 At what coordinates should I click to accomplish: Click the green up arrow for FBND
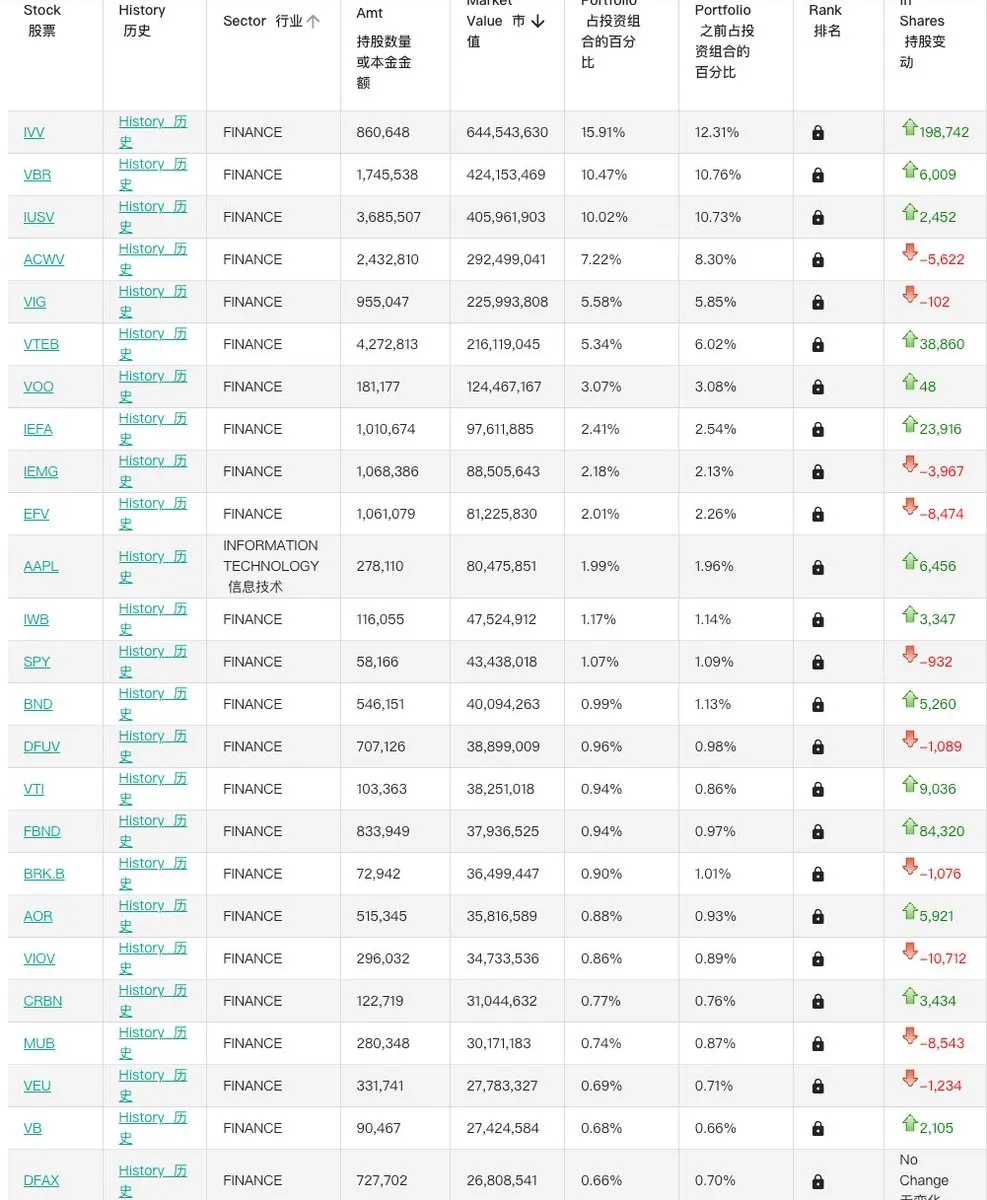point(909,826)
